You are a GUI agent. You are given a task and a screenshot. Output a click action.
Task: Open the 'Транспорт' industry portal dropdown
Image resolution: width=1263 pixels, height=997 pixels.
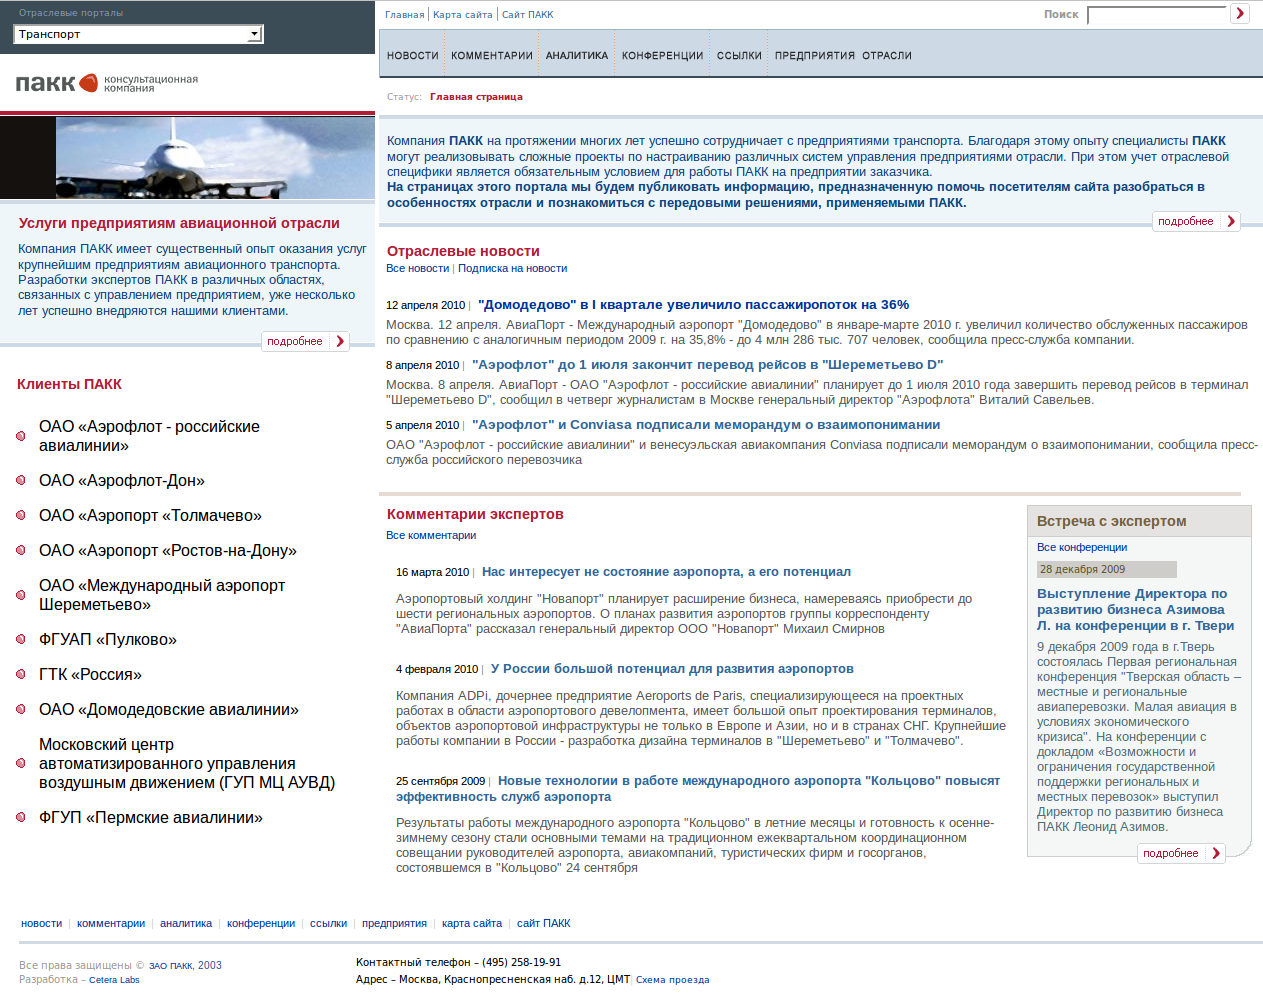pyautogui.click(x=255, y=33)
